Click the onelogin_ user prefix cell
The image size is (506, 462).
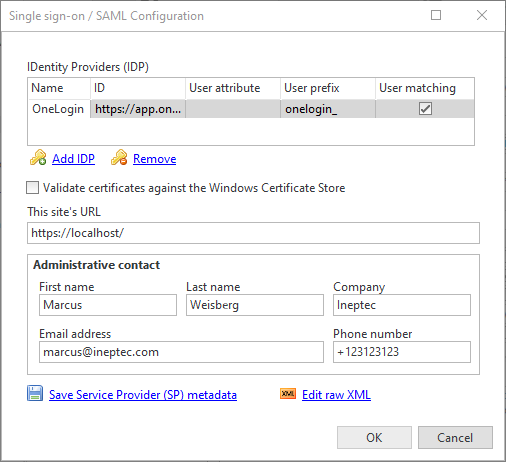tap(328, 109)
